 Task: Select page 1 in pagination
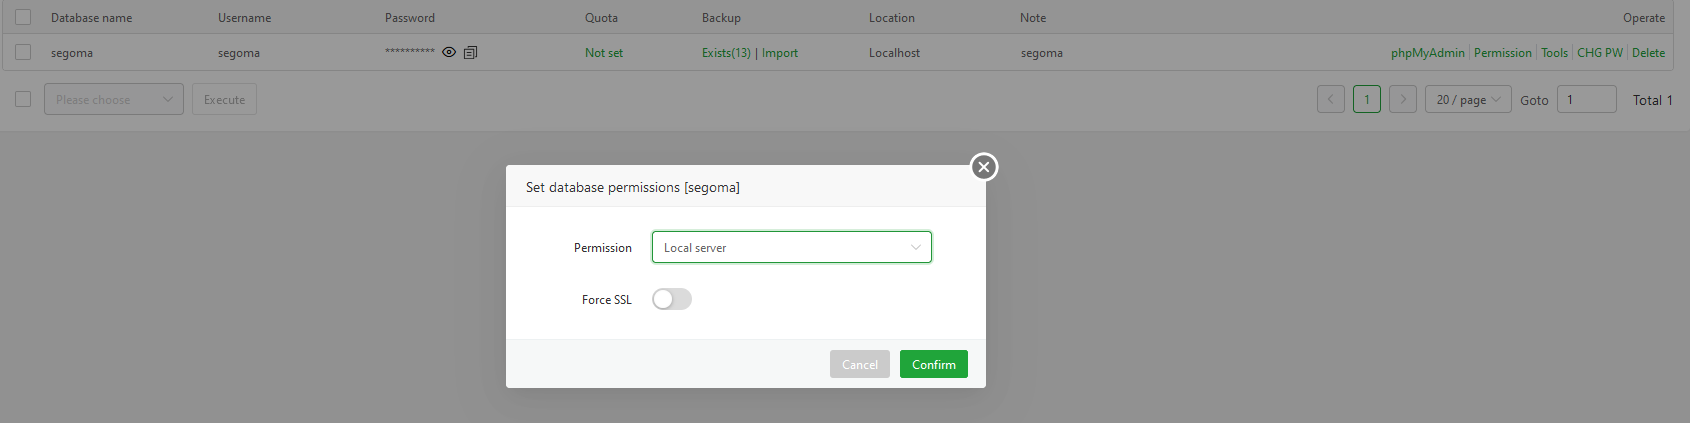click(x=1366, y=100)
